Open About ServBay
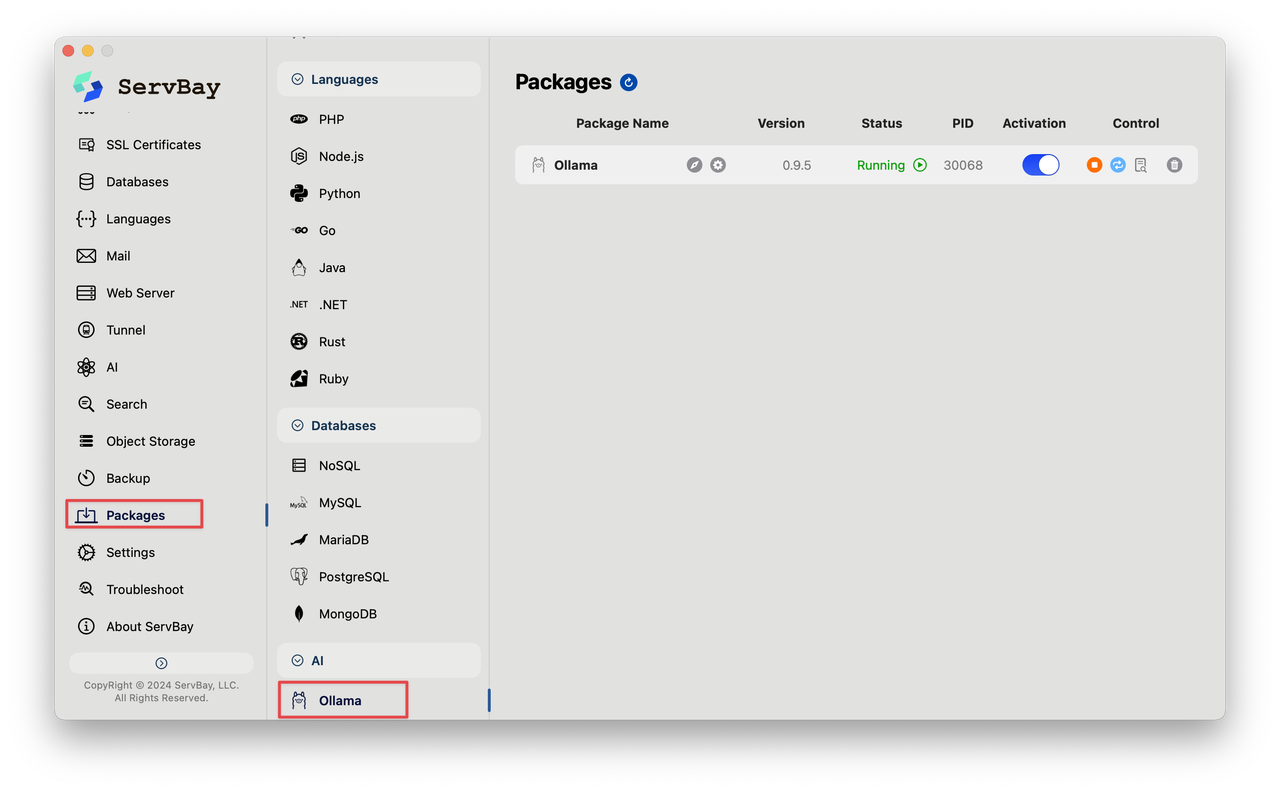Image resolution: width=1280 pixels, height=792 pixels. tap(149, 627)
